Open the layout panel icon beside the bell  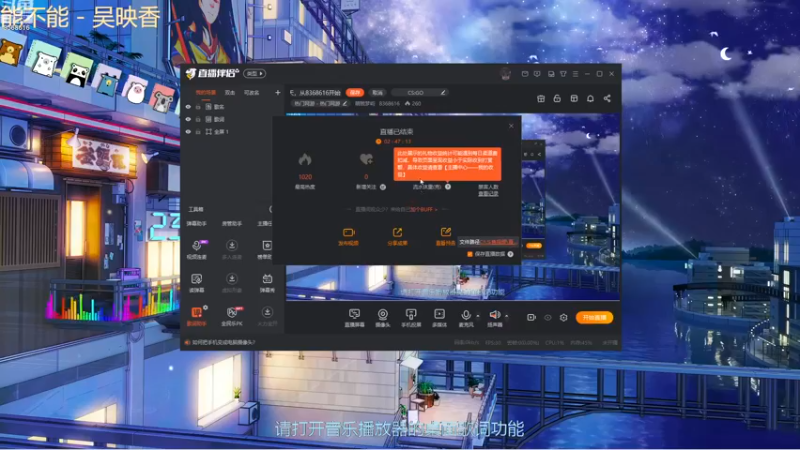click(x=574, y=98)
